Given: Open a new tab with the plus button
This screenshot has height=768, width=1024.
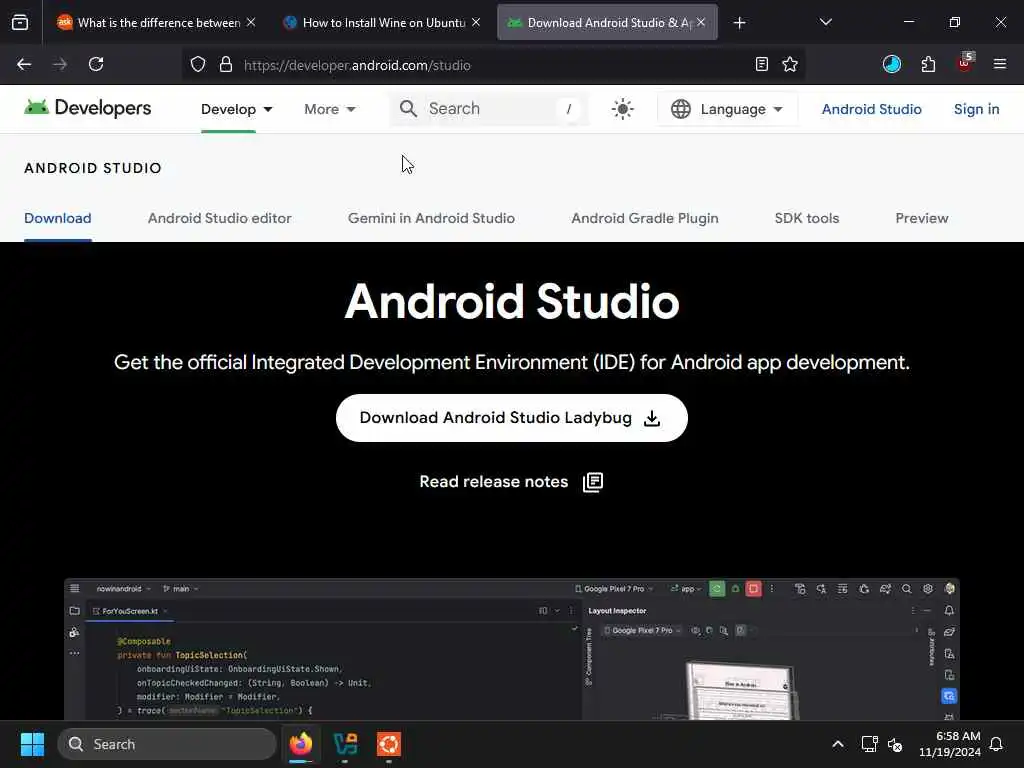Looking at the screenshot, I should [739, 23].
